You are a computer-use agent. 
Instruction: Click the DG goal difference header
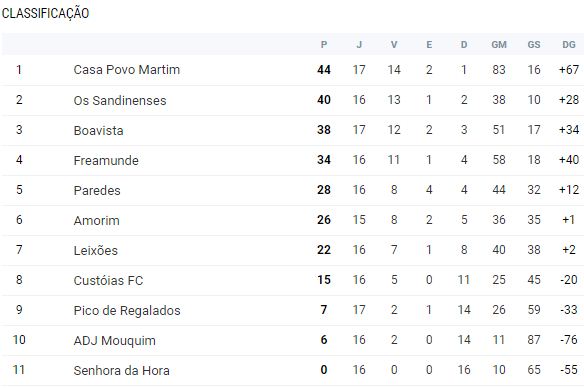[569, 45]
